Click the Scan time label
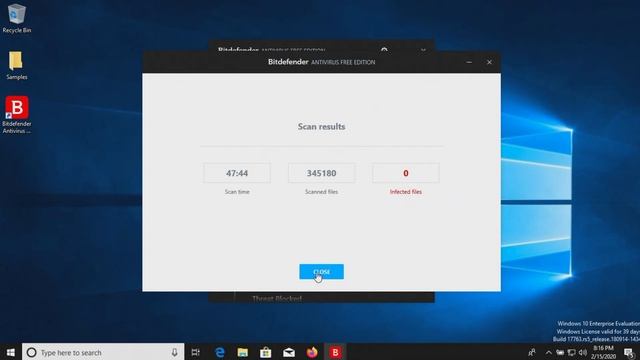This screenshot has height=360, width=640. click(237, 192)
